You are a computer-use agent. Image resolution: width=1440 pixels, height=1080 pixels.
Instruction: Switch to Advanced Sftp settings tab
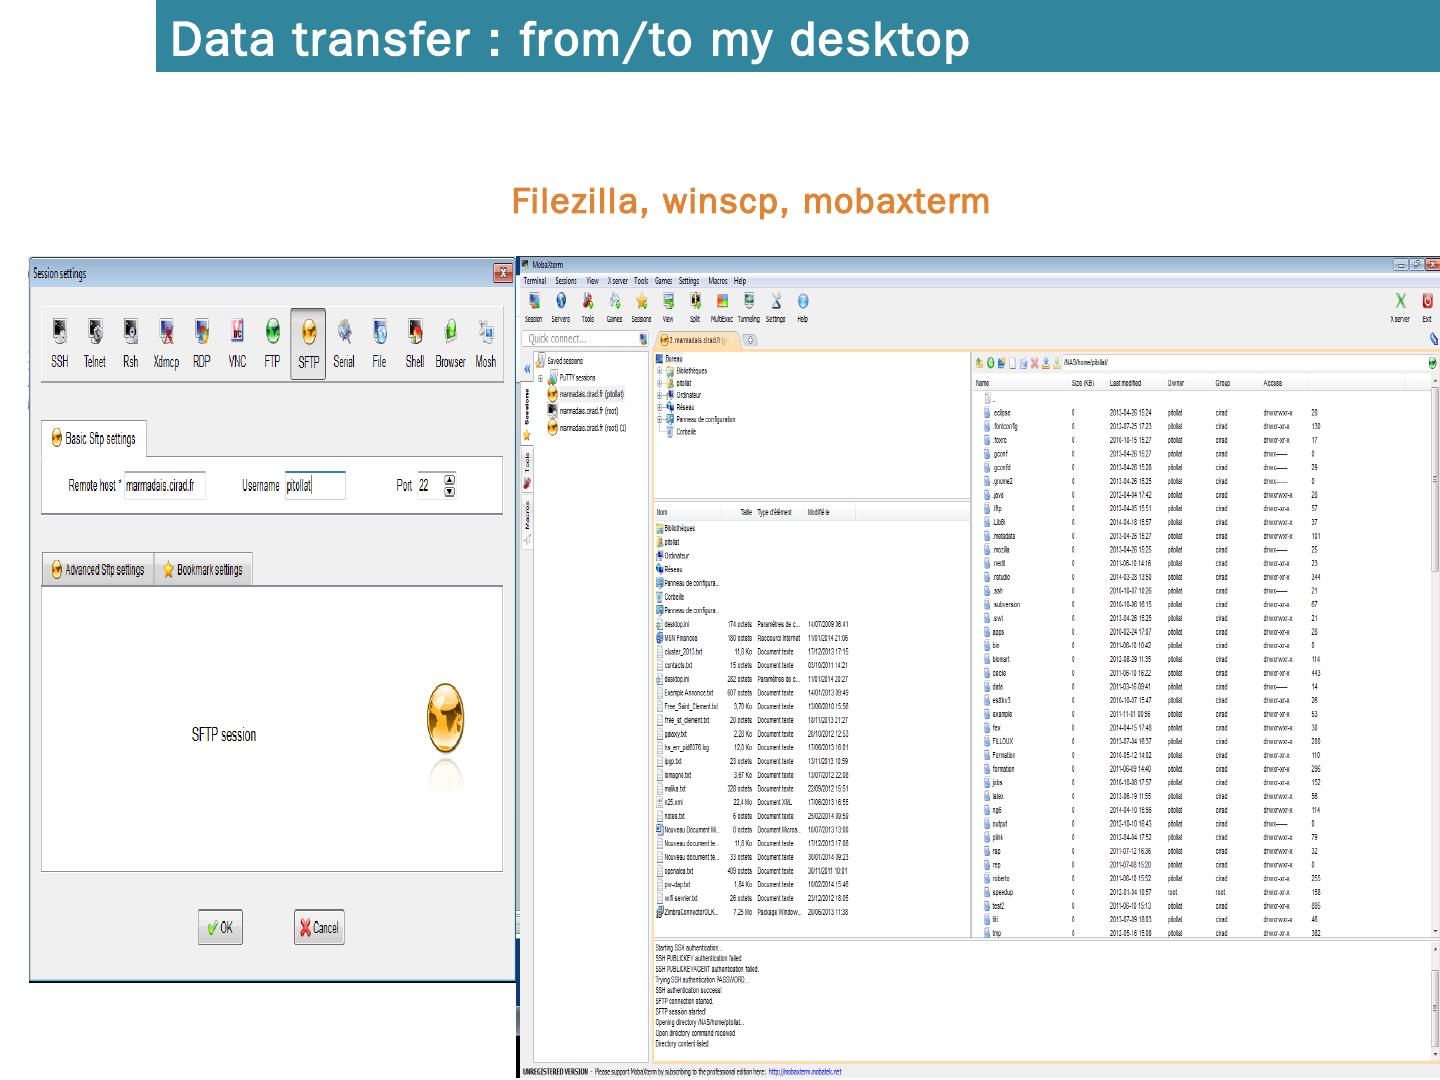click(98, 570)
